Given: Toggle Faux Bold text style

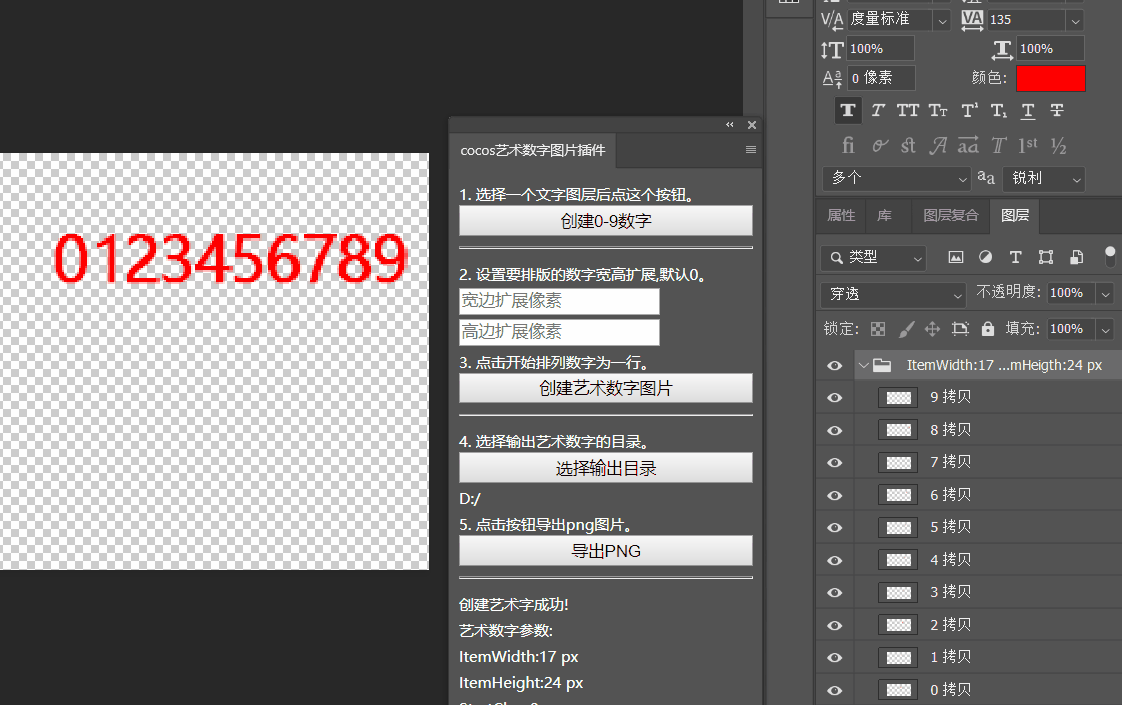Looking at the screenshot, I should [x=848, y=110].
